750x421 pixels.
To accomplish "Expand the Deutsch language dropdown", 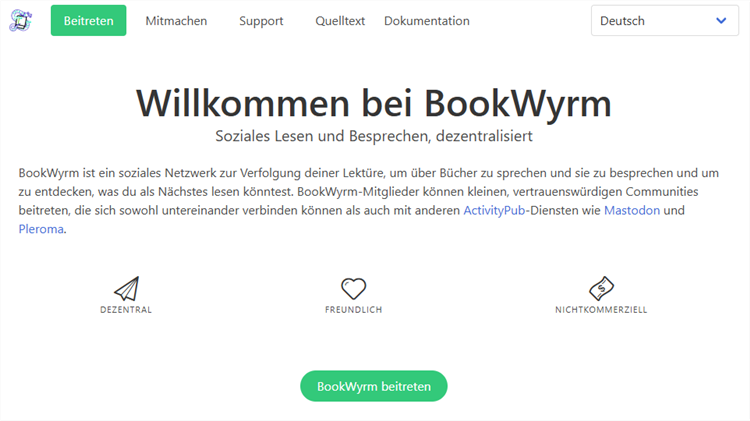I will [665, 21].
